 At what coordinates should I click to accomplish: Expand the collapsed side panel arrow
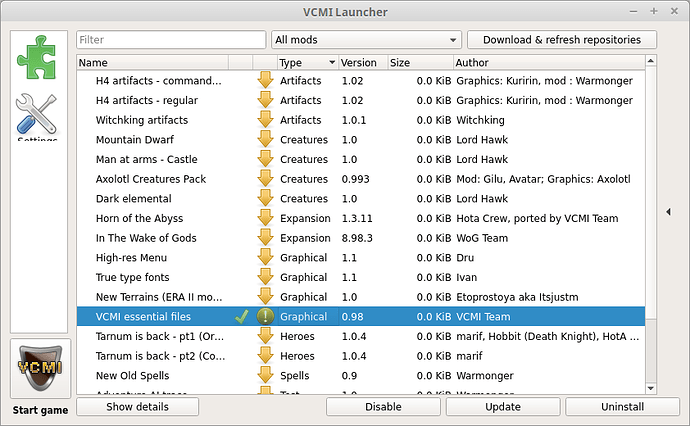668,212
